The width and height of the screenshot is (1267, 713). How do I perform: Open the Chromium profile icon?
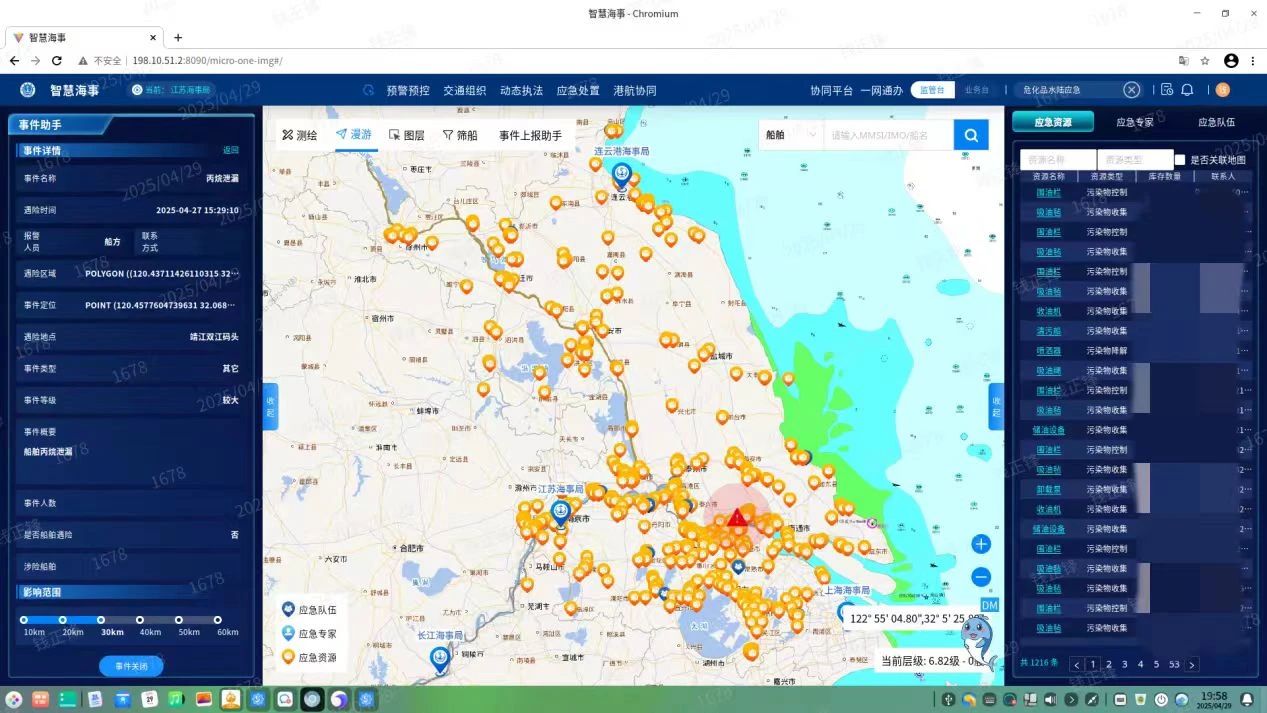1231,61
